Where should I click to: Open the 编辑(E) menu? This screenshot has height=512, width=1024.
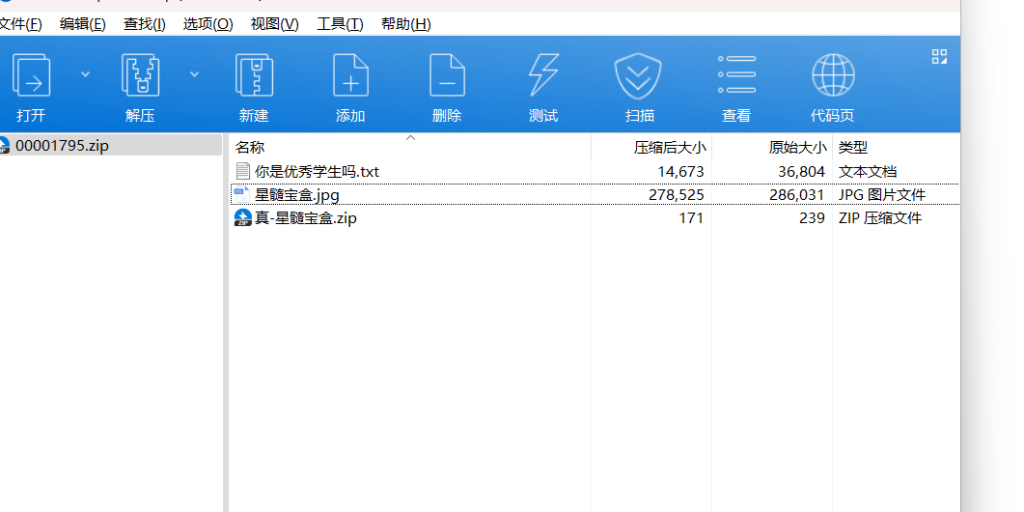point(82,24)
